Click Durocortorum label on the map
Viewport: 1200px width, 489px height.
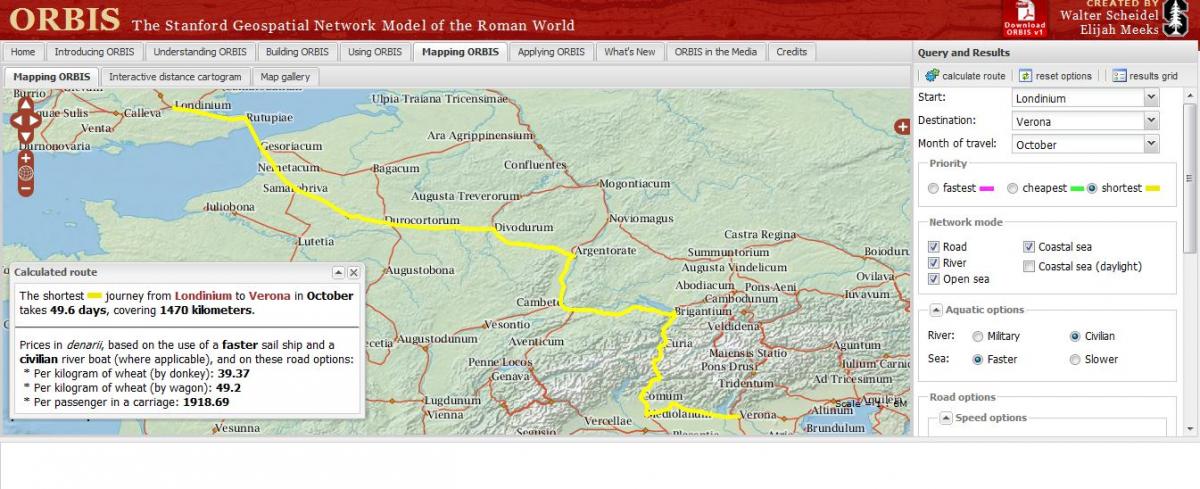click(422, 220)
